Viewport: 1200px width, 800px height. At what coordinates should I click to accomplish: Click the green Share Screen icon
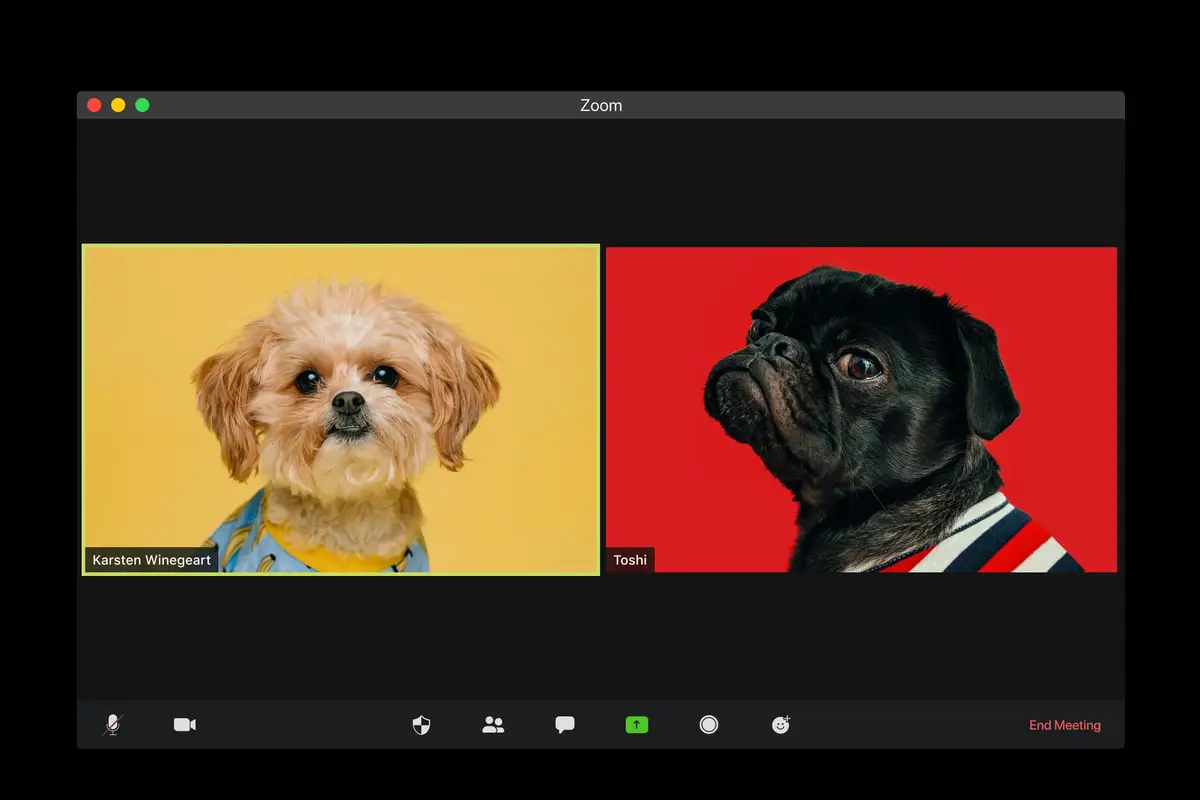pos(637,725)
